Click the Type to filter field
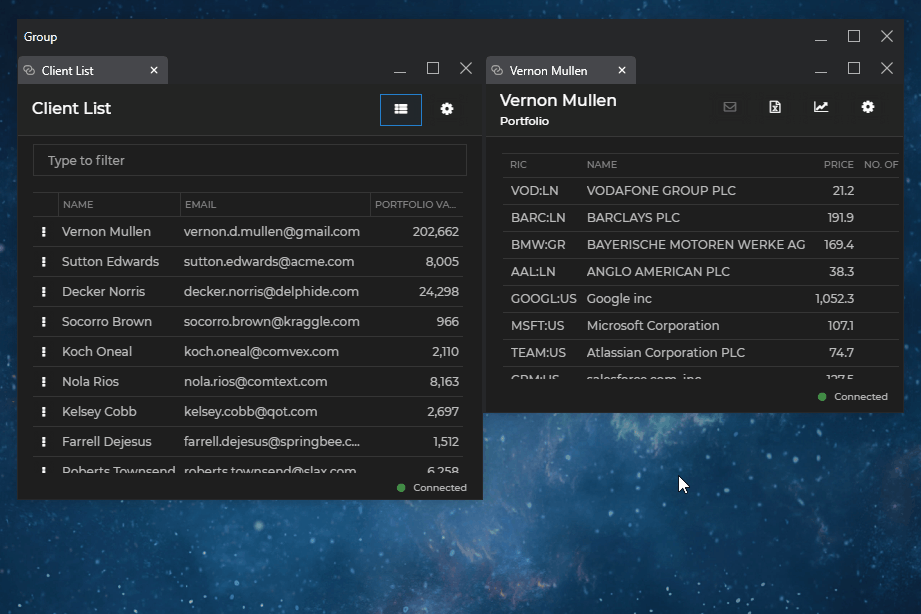Image resolution: width=921 pixels, height=614 pixels. point(250,160)
